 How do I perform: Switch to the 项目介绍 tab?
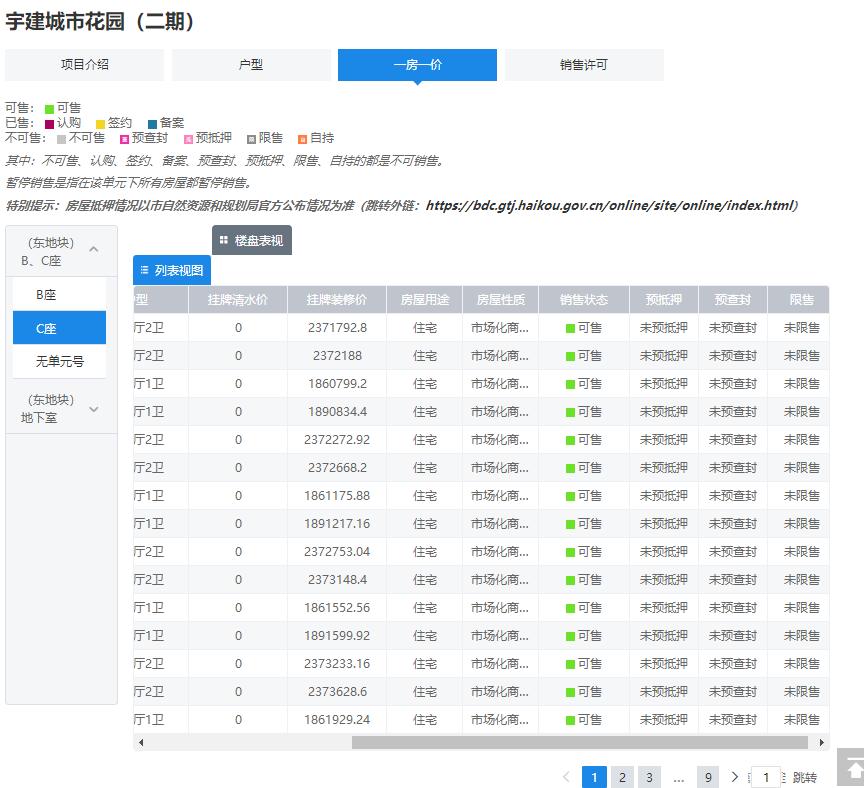pyautogui.click(x=84, y=65)
